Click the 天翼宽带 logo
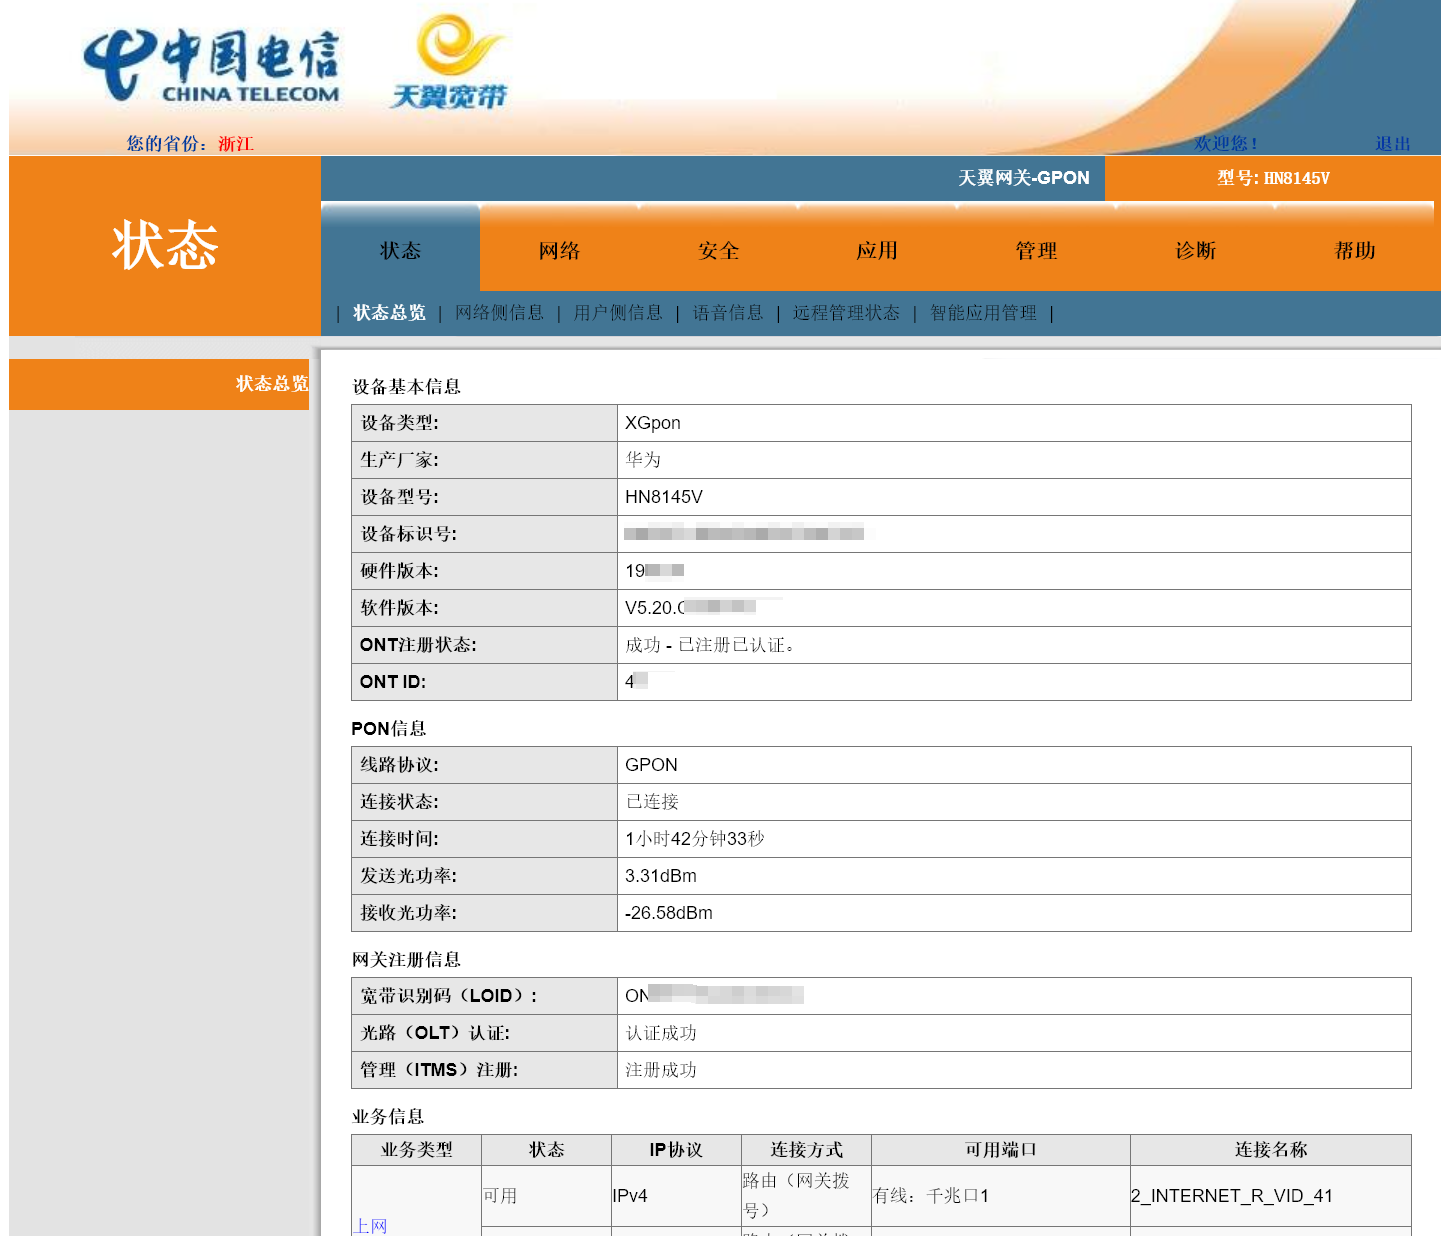The image size is (1450, 1236). pos(449,62)
